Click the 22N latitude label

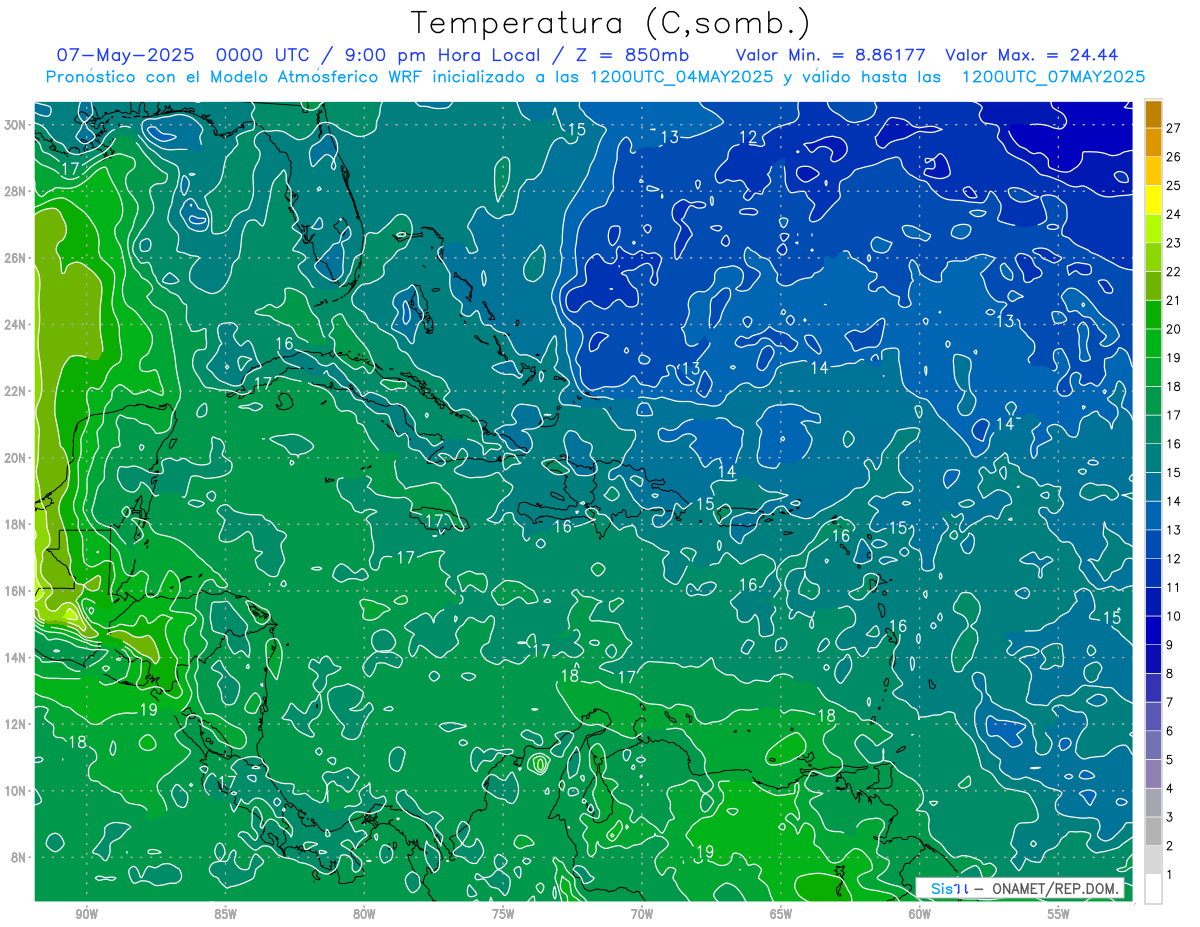(16, 391)
